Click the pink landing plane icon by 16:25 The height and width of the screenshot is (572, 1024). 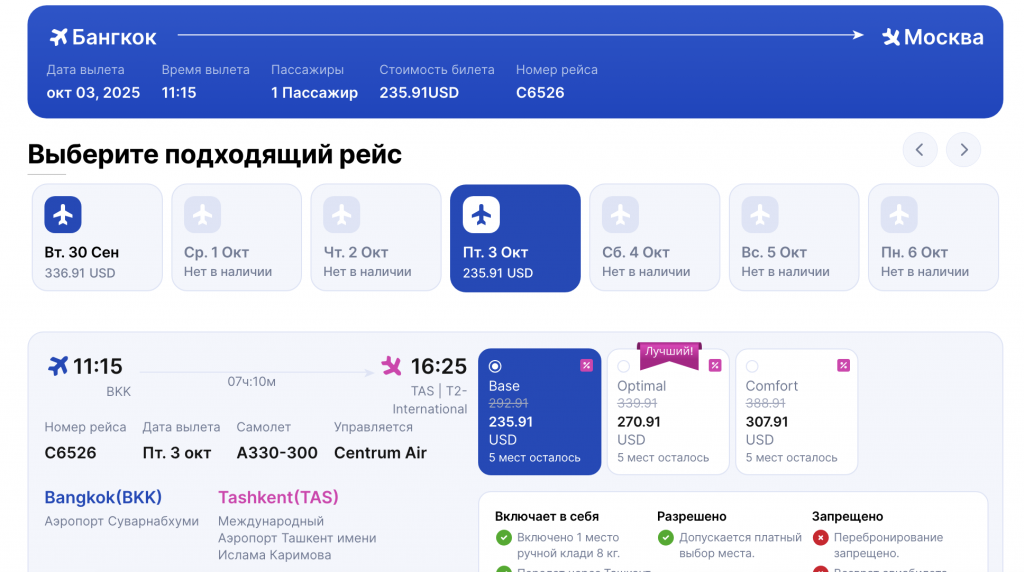[x=391, y=366]
